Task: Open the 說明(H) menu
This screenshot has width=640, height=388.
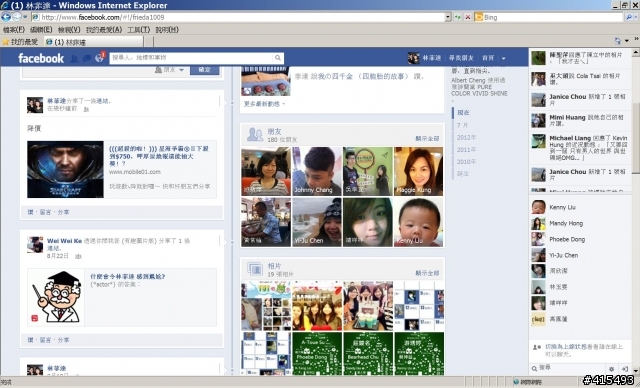Action: 167,30
